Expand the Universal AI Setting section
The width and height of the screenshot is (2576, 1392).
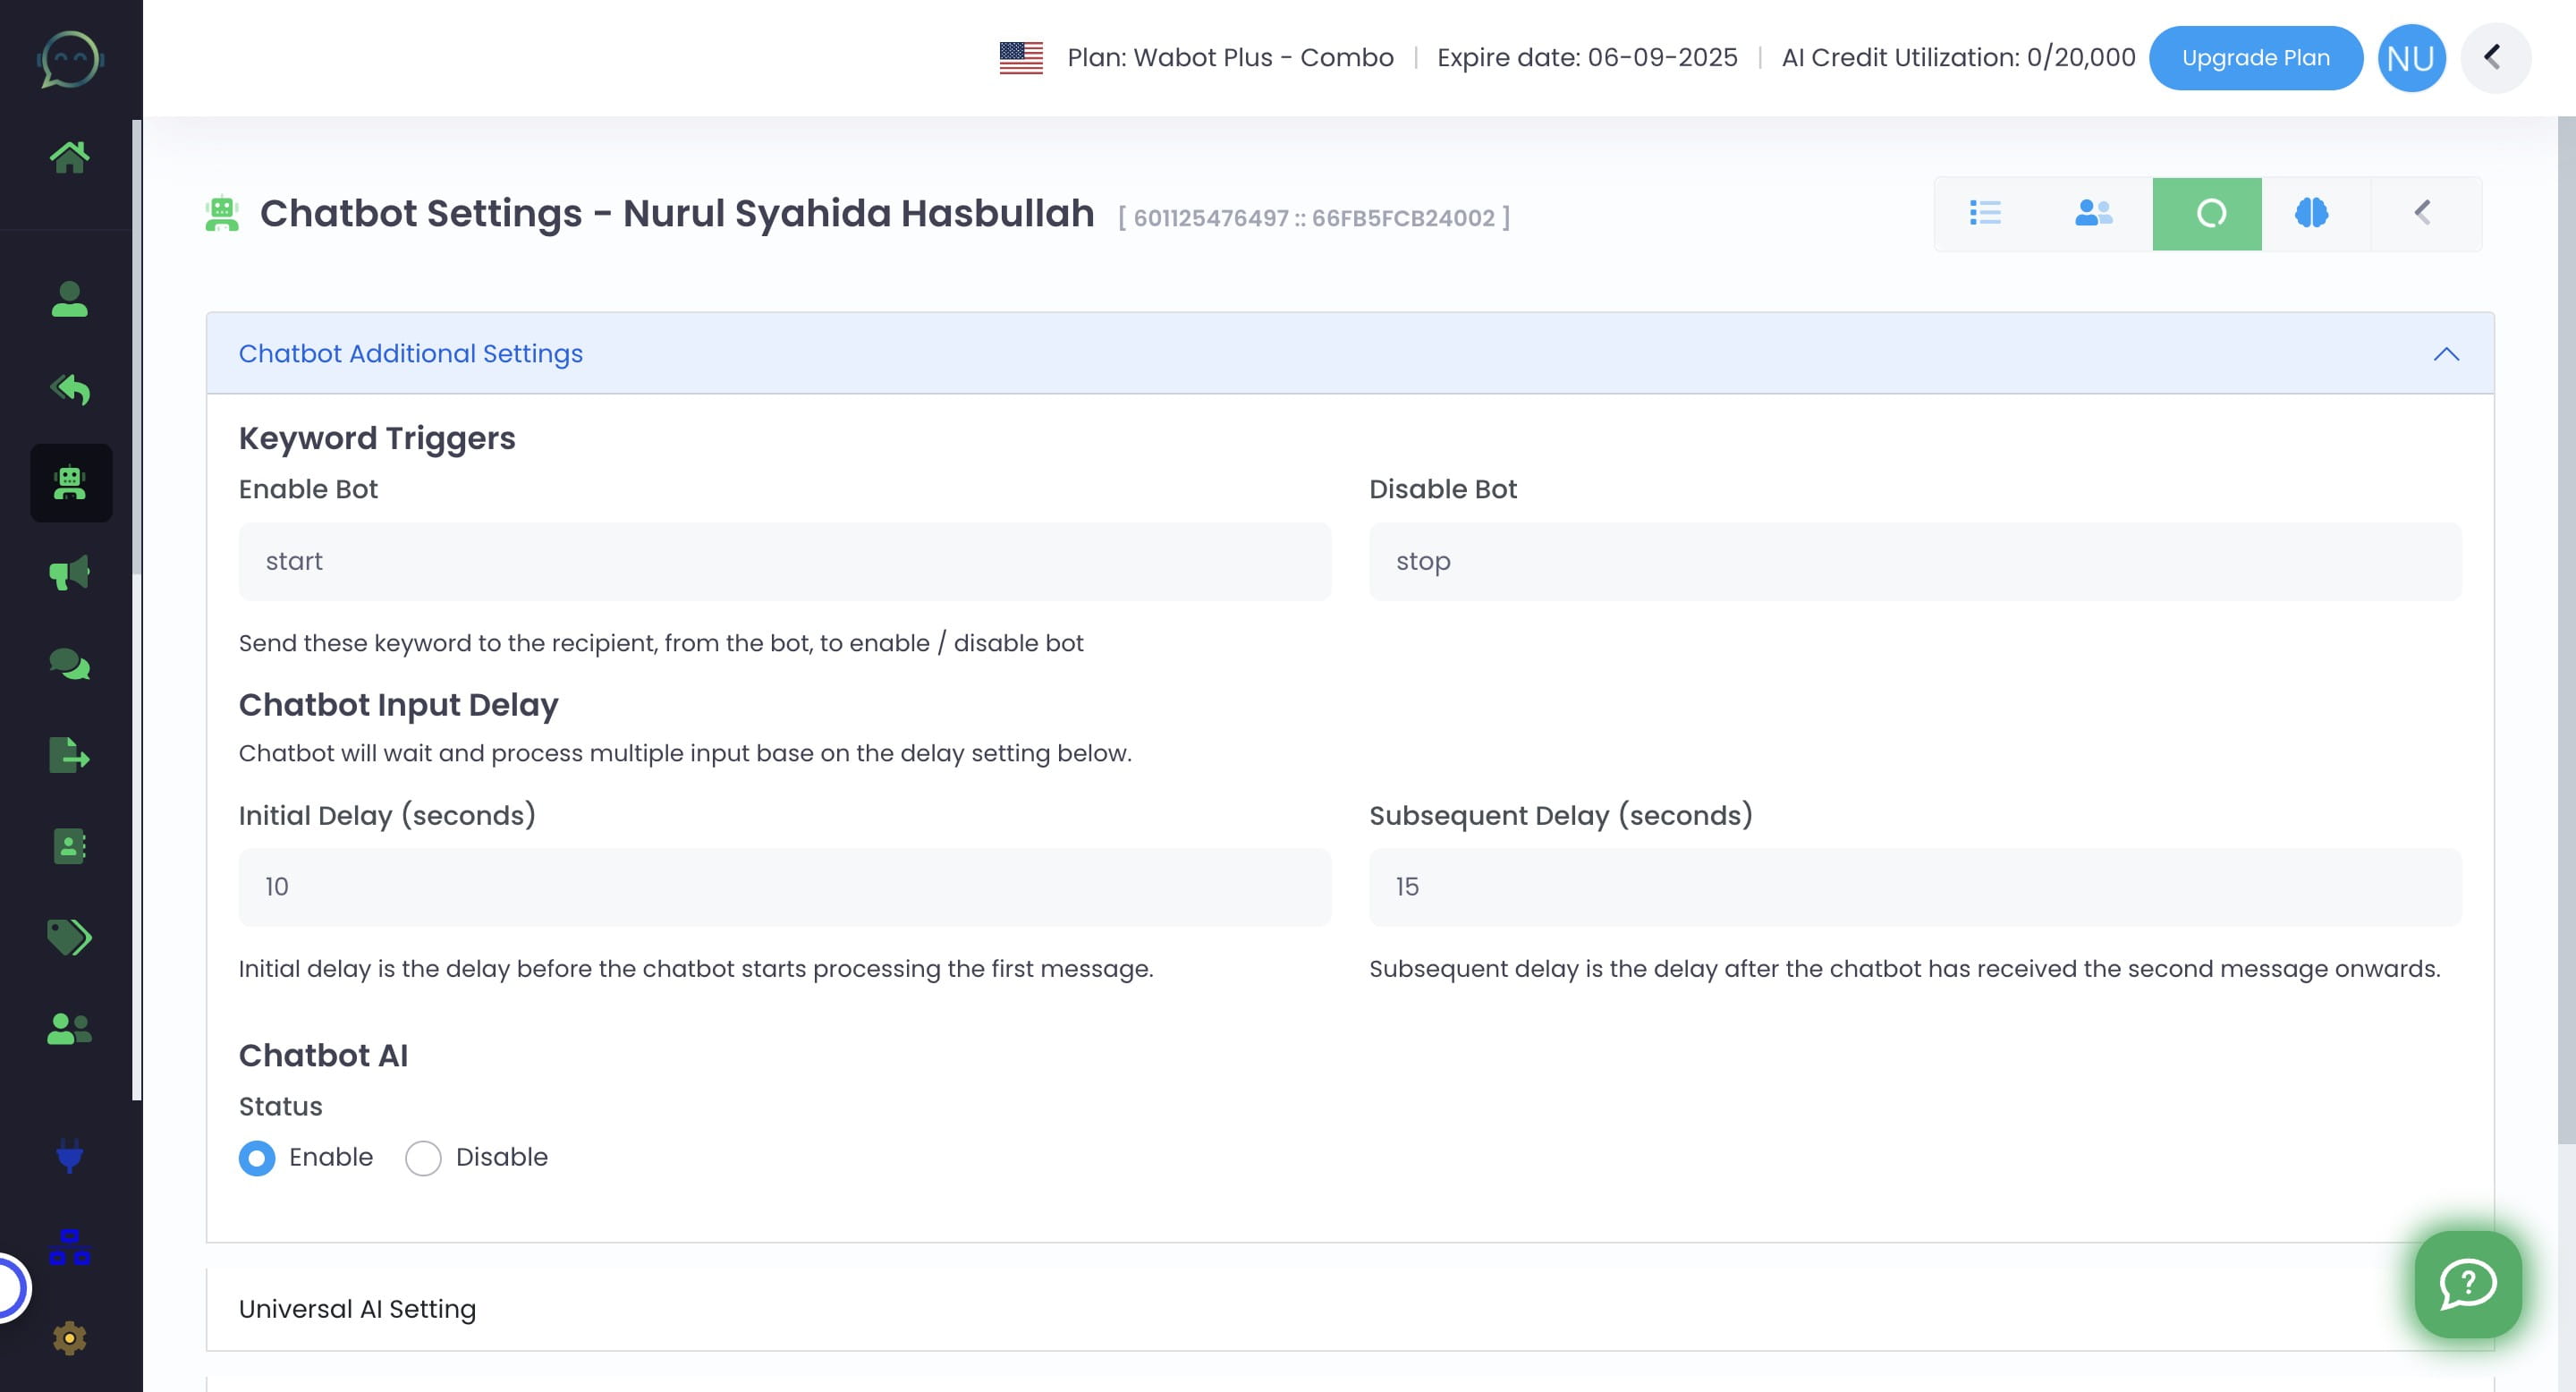(357, 1309)
